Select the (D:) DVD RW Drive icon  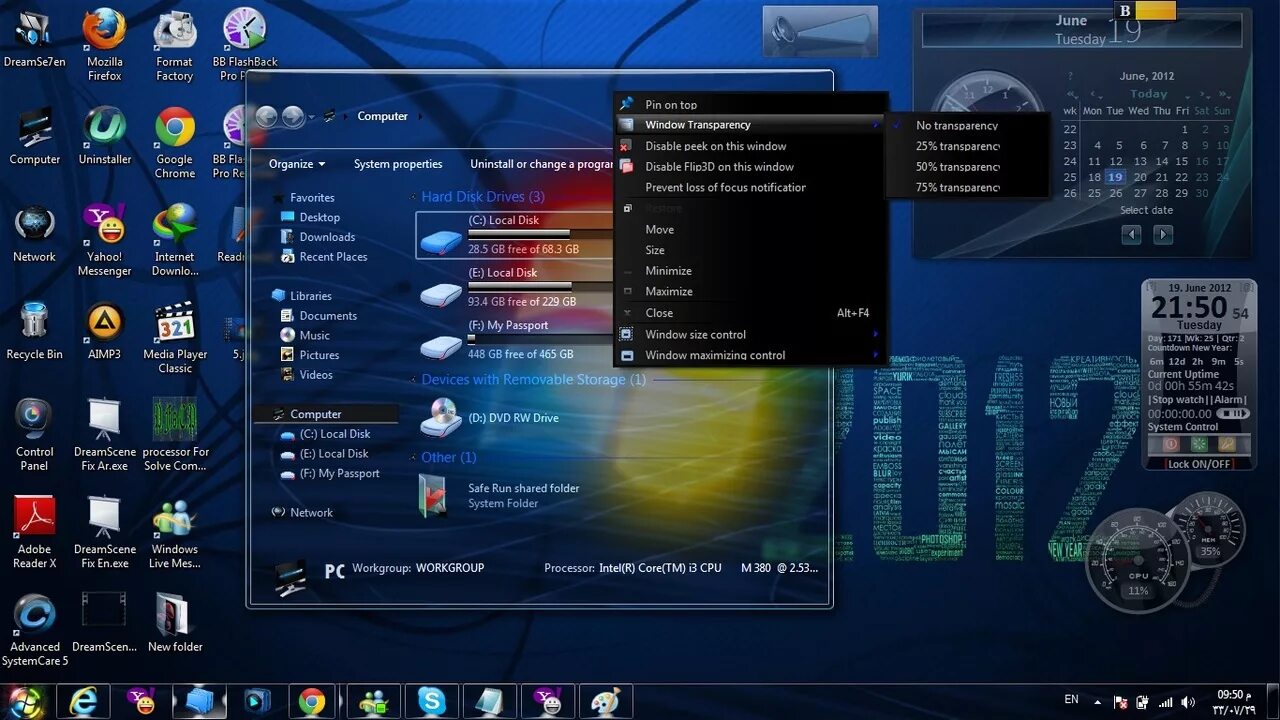[x=440, y=417]
